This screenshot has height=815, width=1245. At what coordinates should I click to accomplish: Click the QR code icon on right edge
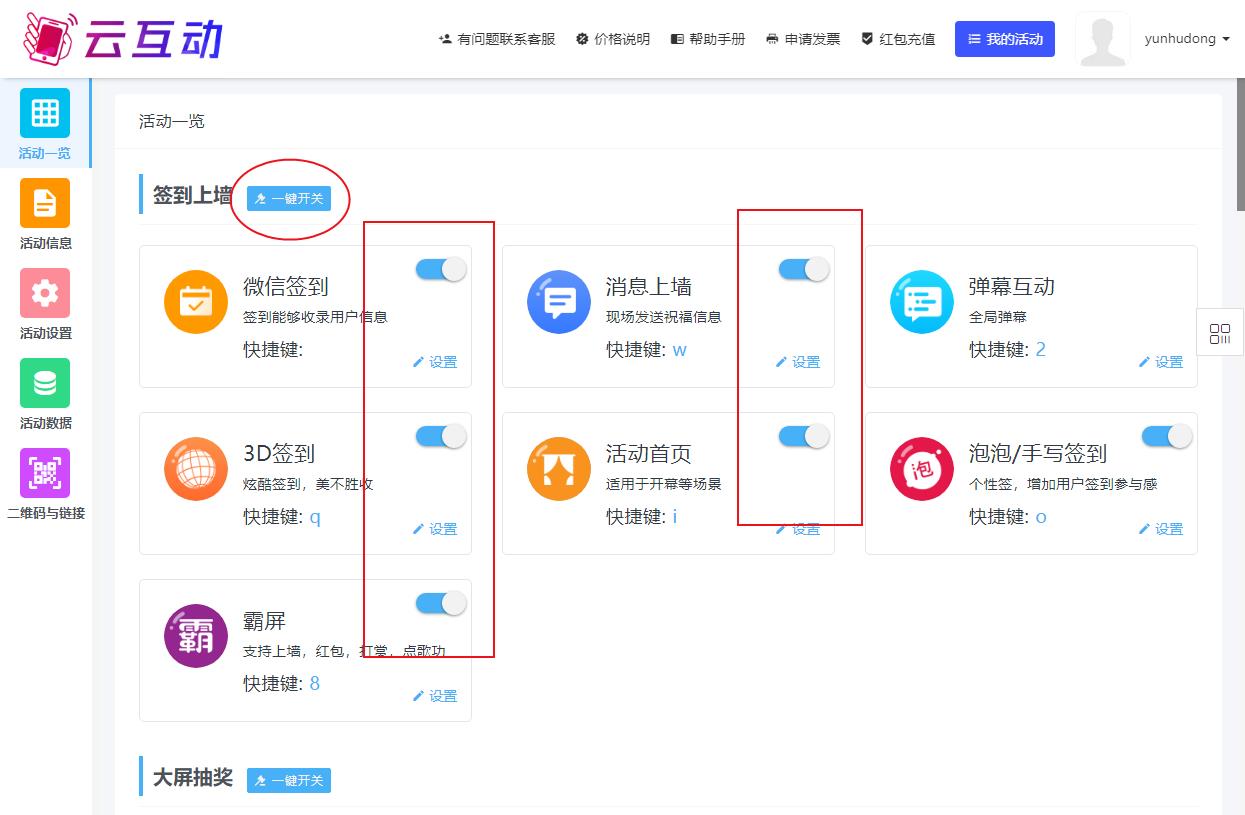1220,333
